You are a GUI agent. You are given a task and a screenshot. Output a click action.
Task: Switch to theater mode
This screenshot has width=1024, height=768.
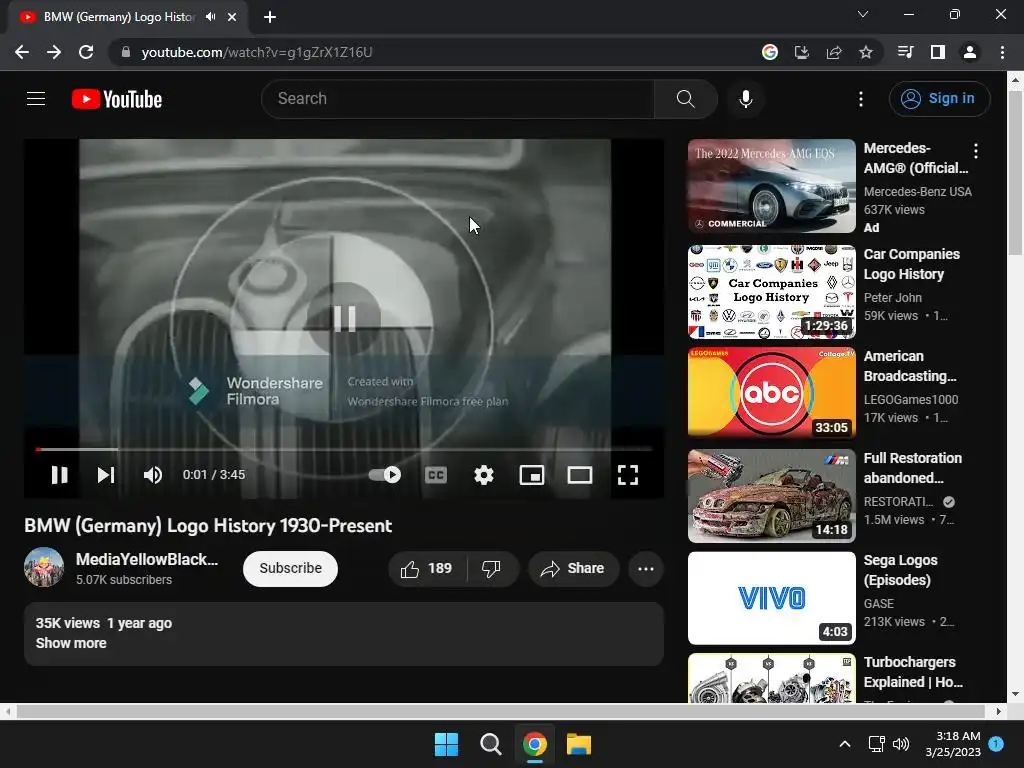pos(580,475)
